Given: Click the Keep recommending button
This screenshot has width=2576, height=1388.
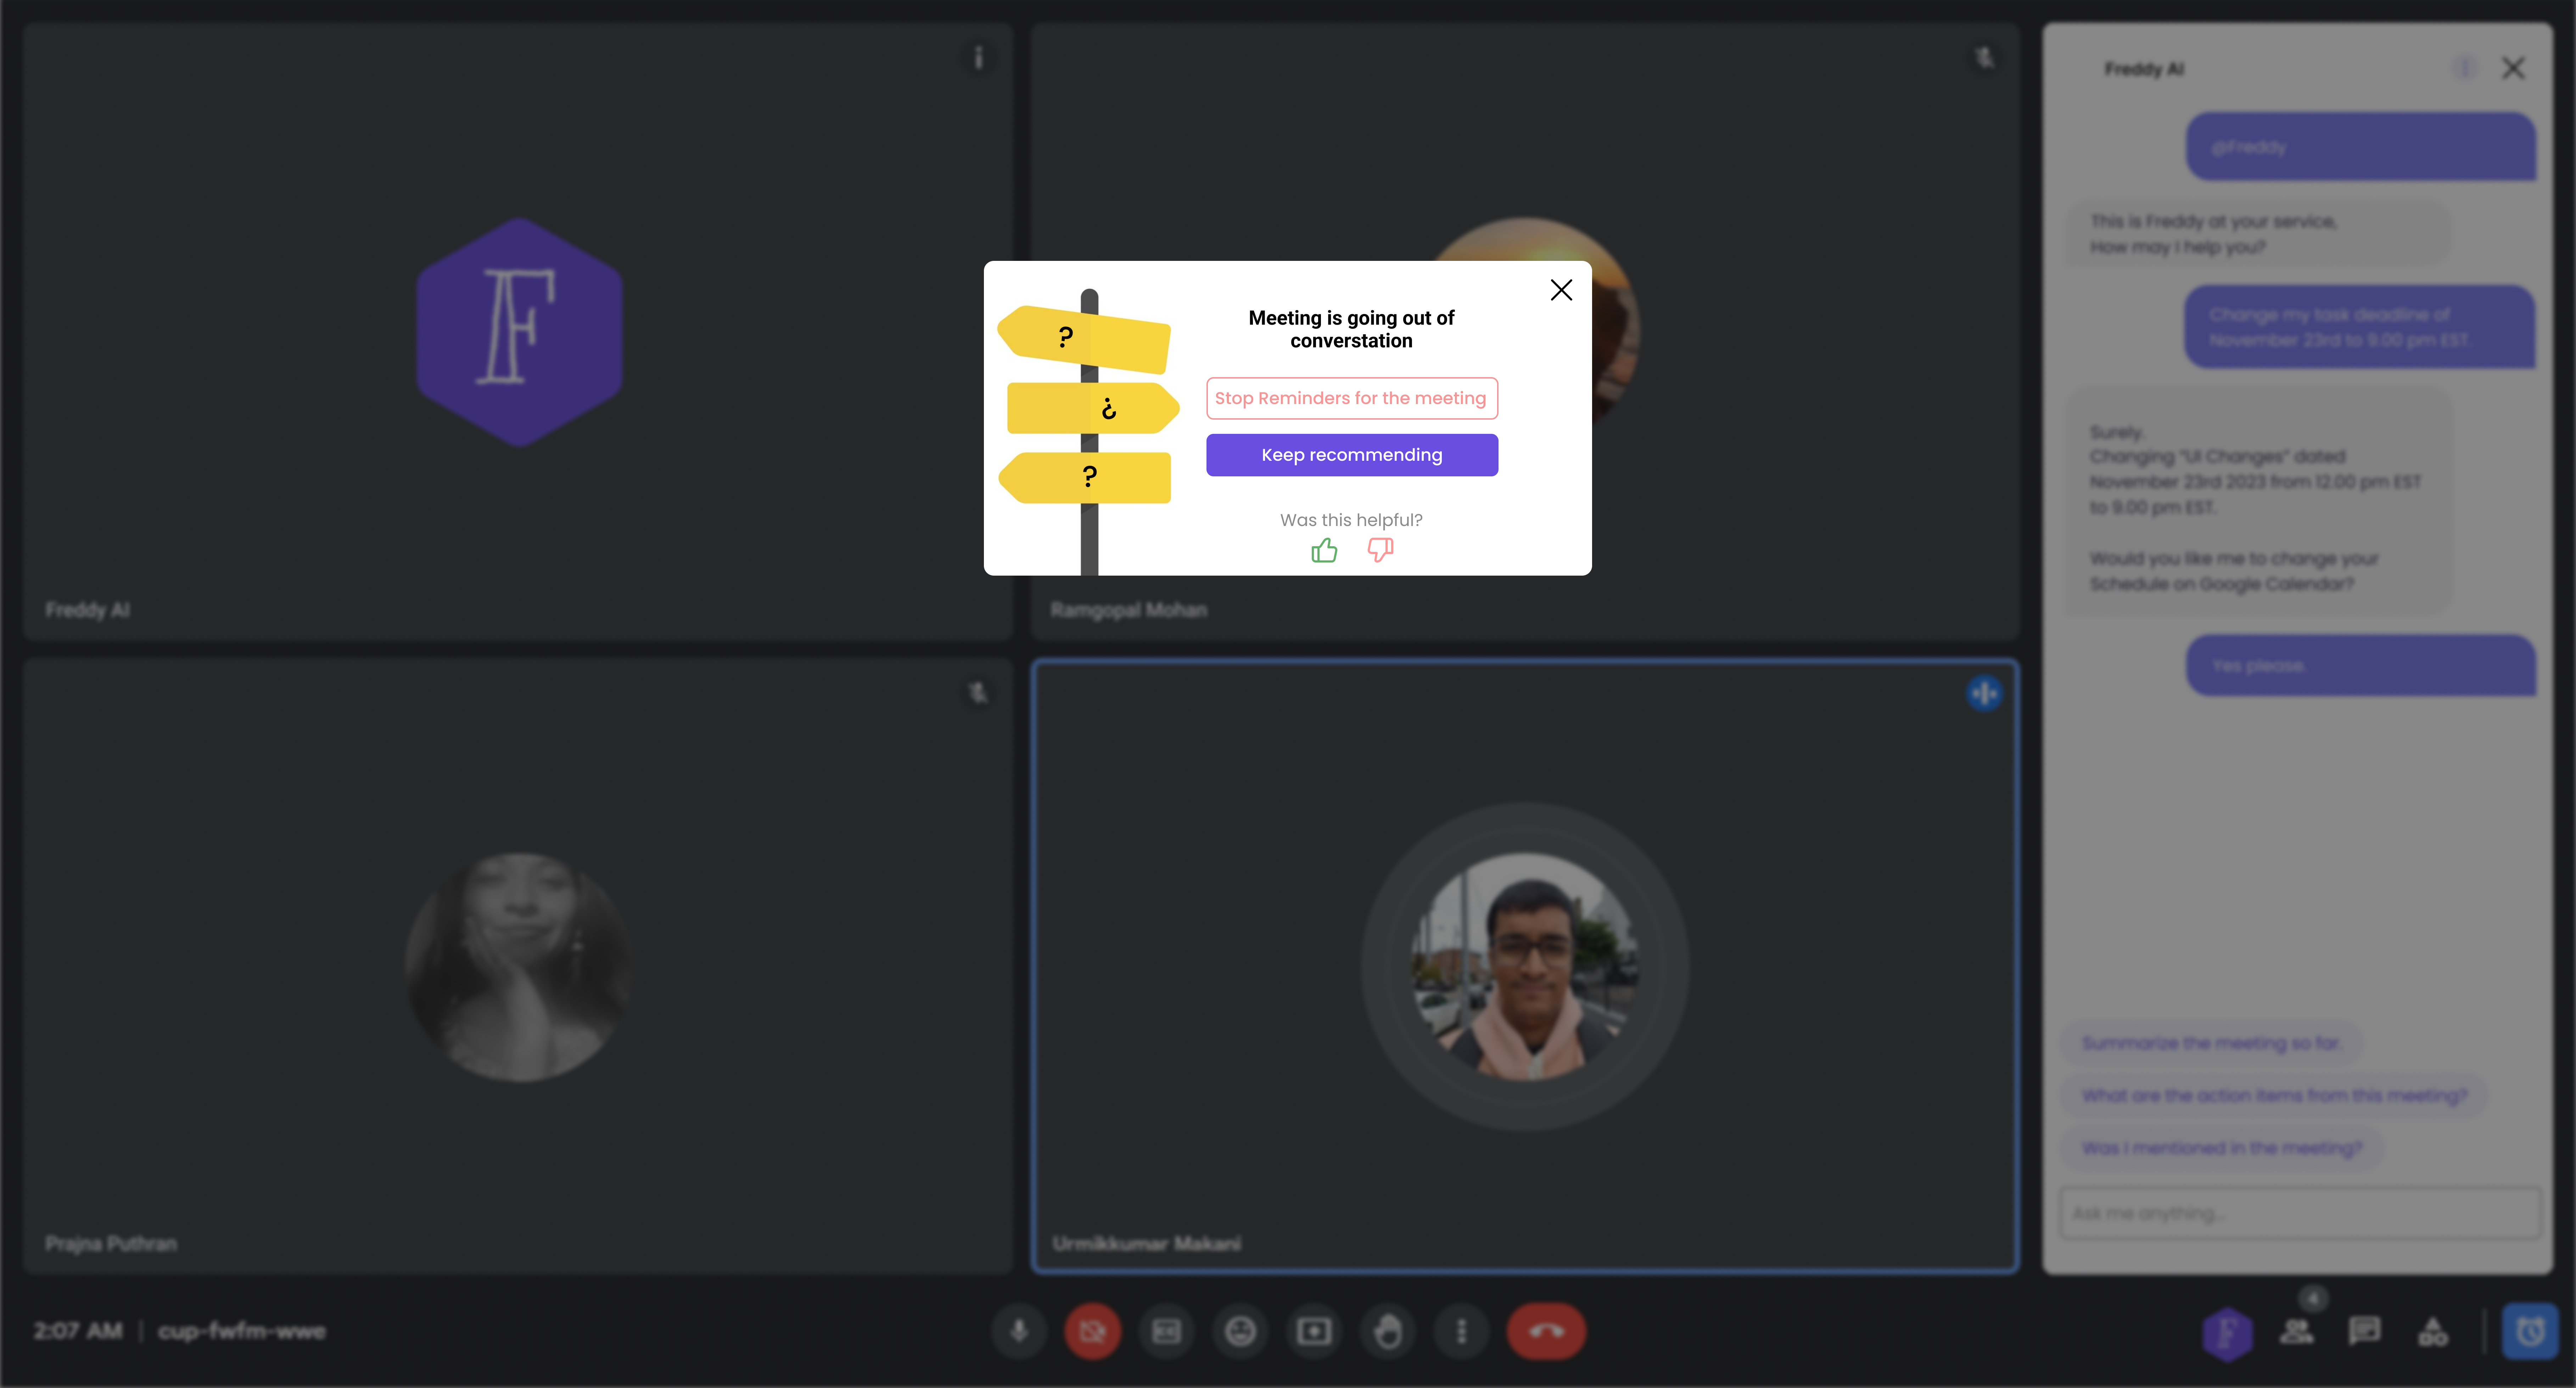Looking at the screenshot, I should (1351, 455).
